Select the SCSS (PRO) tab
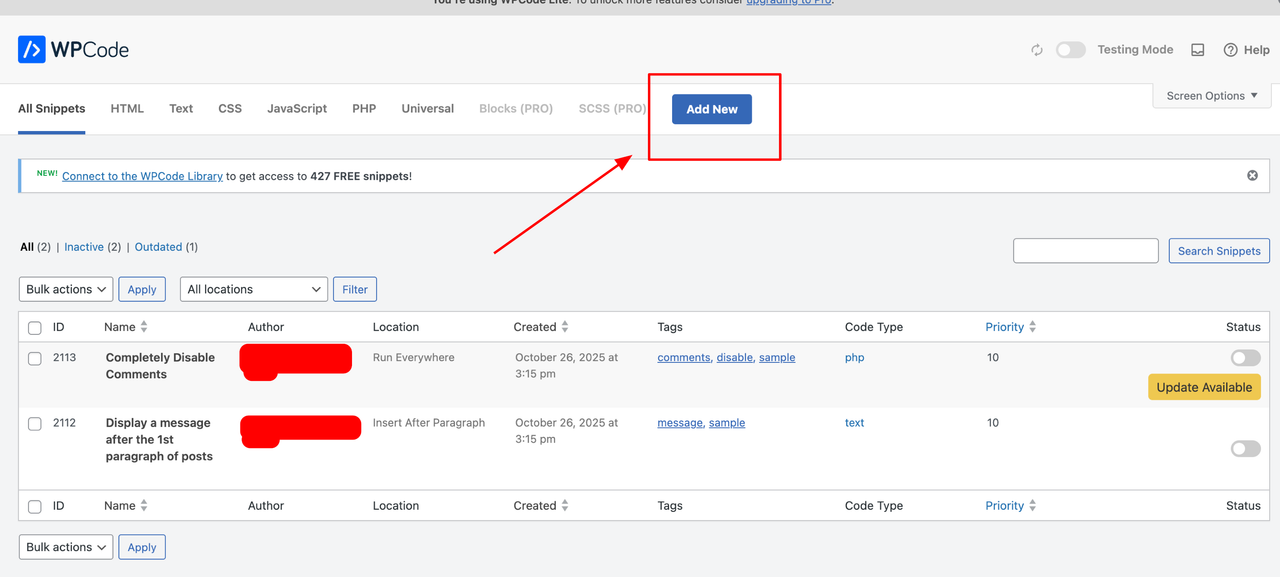This screenshot has height=577, width=1280. click(612, 108)
